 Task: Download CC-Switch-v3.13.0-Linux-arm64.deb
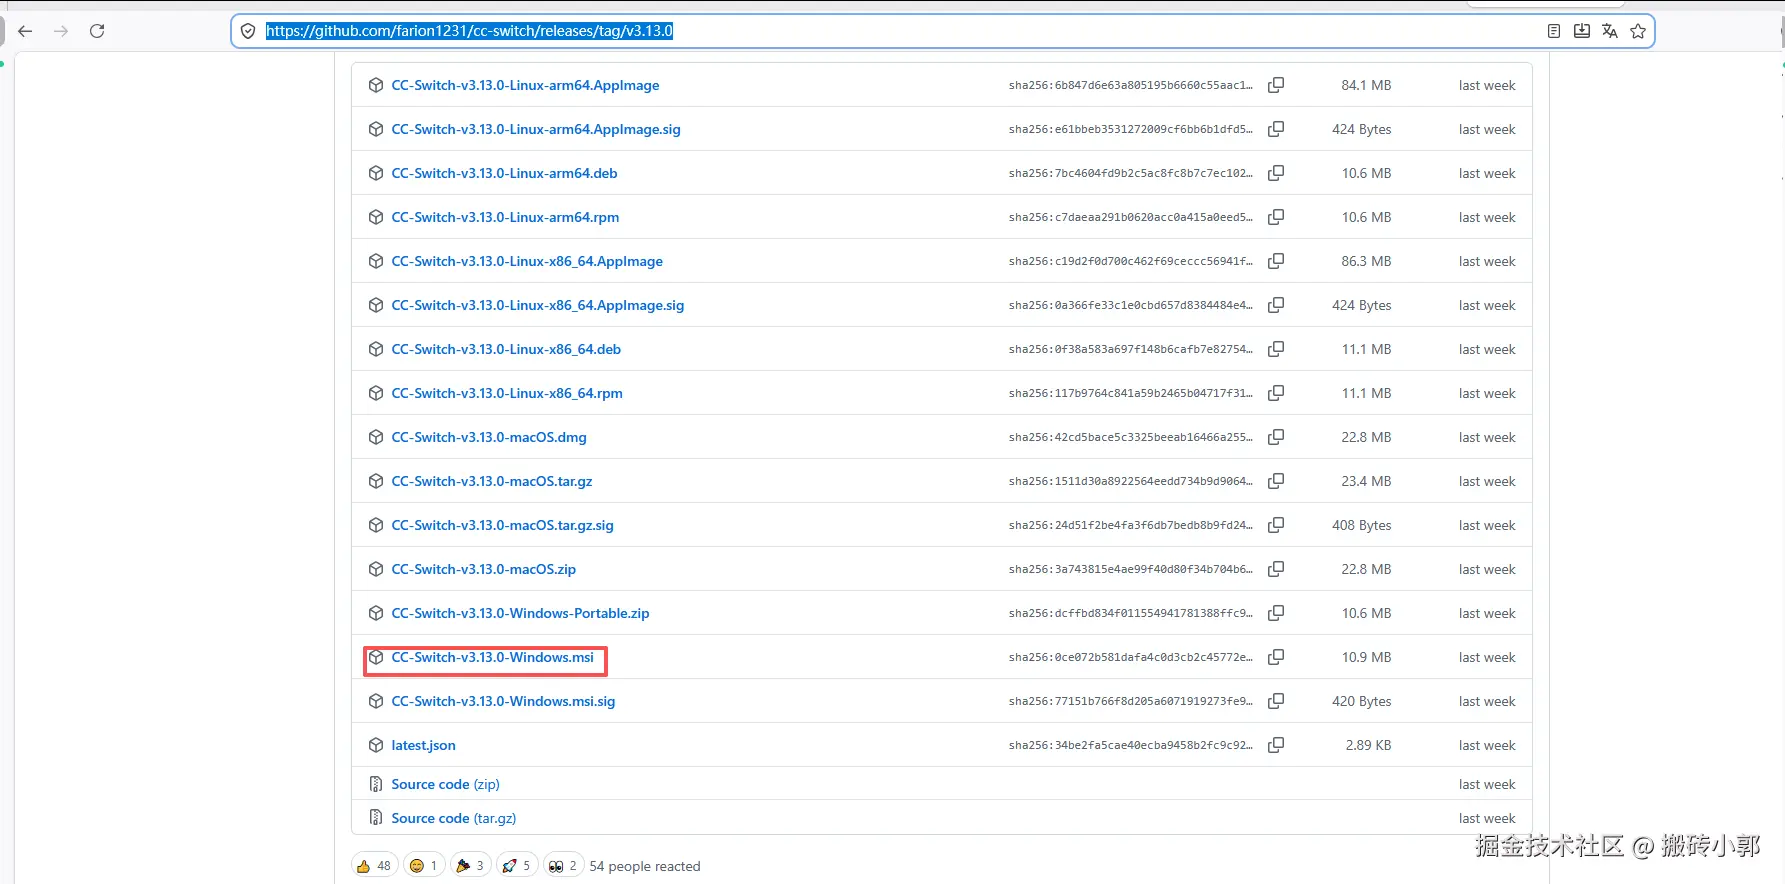pyautogui.click(x=504, y=173)
